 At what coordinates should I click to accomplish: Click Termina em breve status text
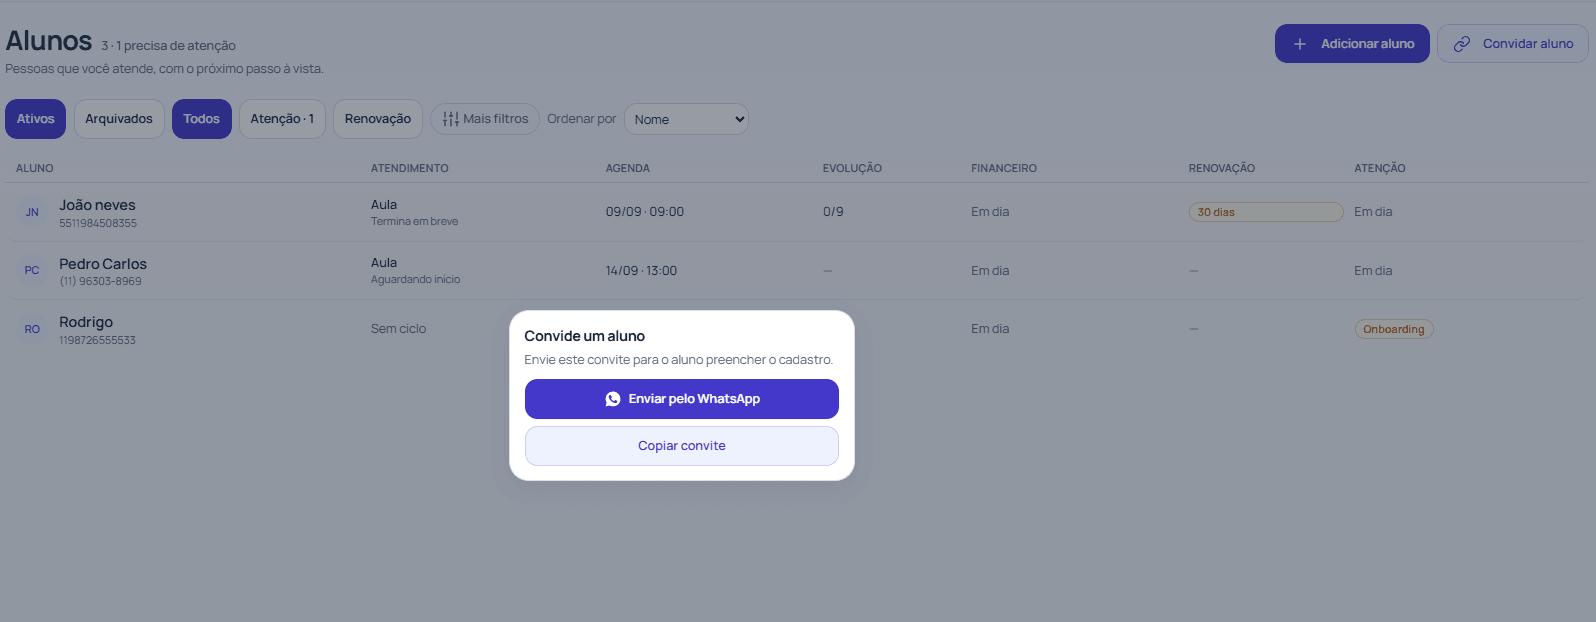[x=414, y=221]
